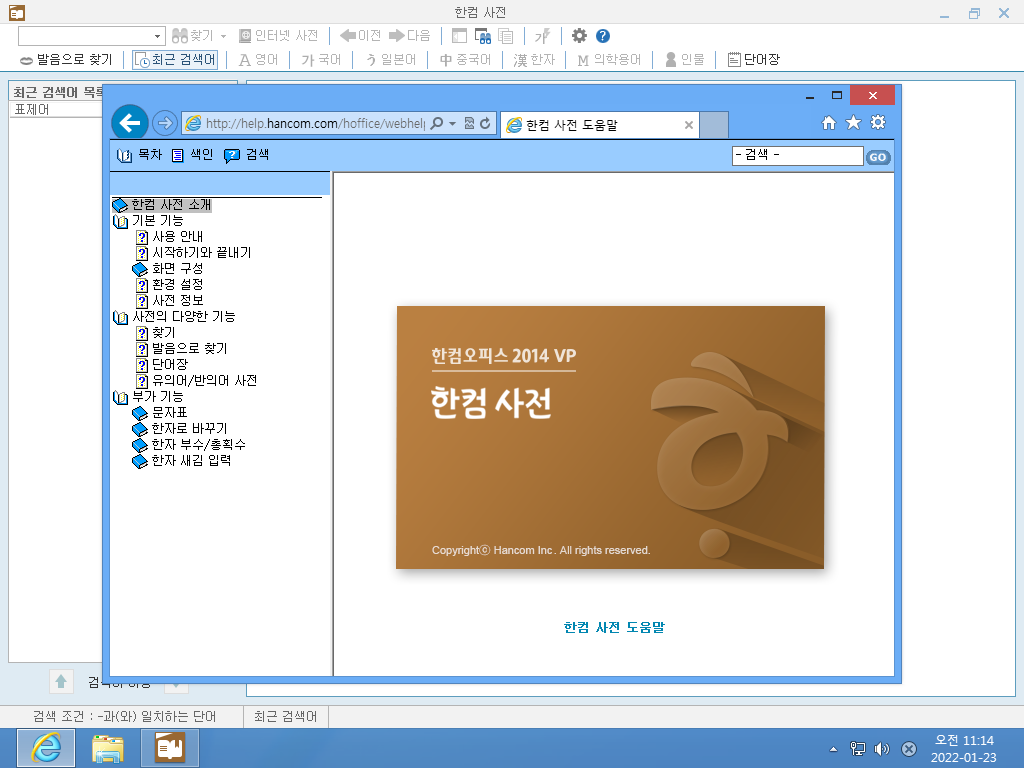The image size is (1024, 768).
Task: Open a new browser tab
Action: pyautogui.click(x=714, y=125)
